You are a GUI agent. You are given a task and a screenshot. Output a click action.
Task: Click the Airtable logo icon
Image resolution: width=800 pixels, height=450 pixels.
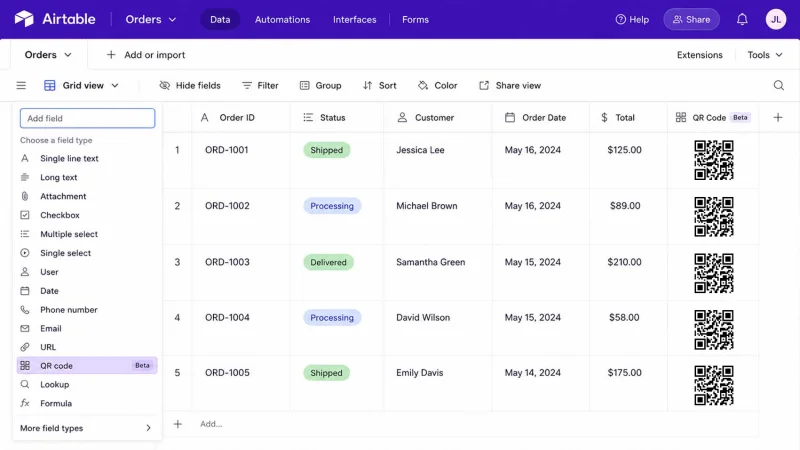pos(24,19)
